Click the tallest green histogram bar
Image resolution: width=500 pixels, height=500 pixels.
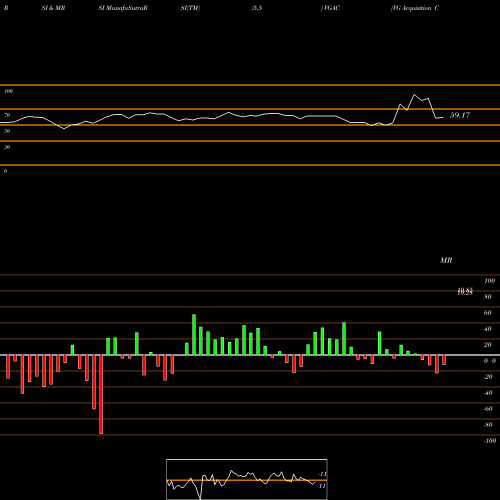(x=194, y=335)
